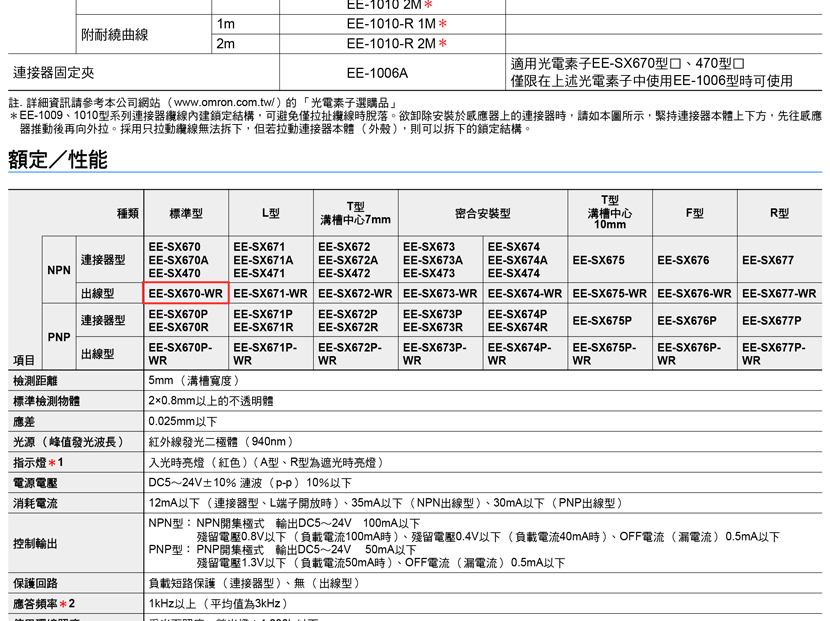
Task: Click the EE-SX671-WR model cell
Action: (x=271, y=293)
